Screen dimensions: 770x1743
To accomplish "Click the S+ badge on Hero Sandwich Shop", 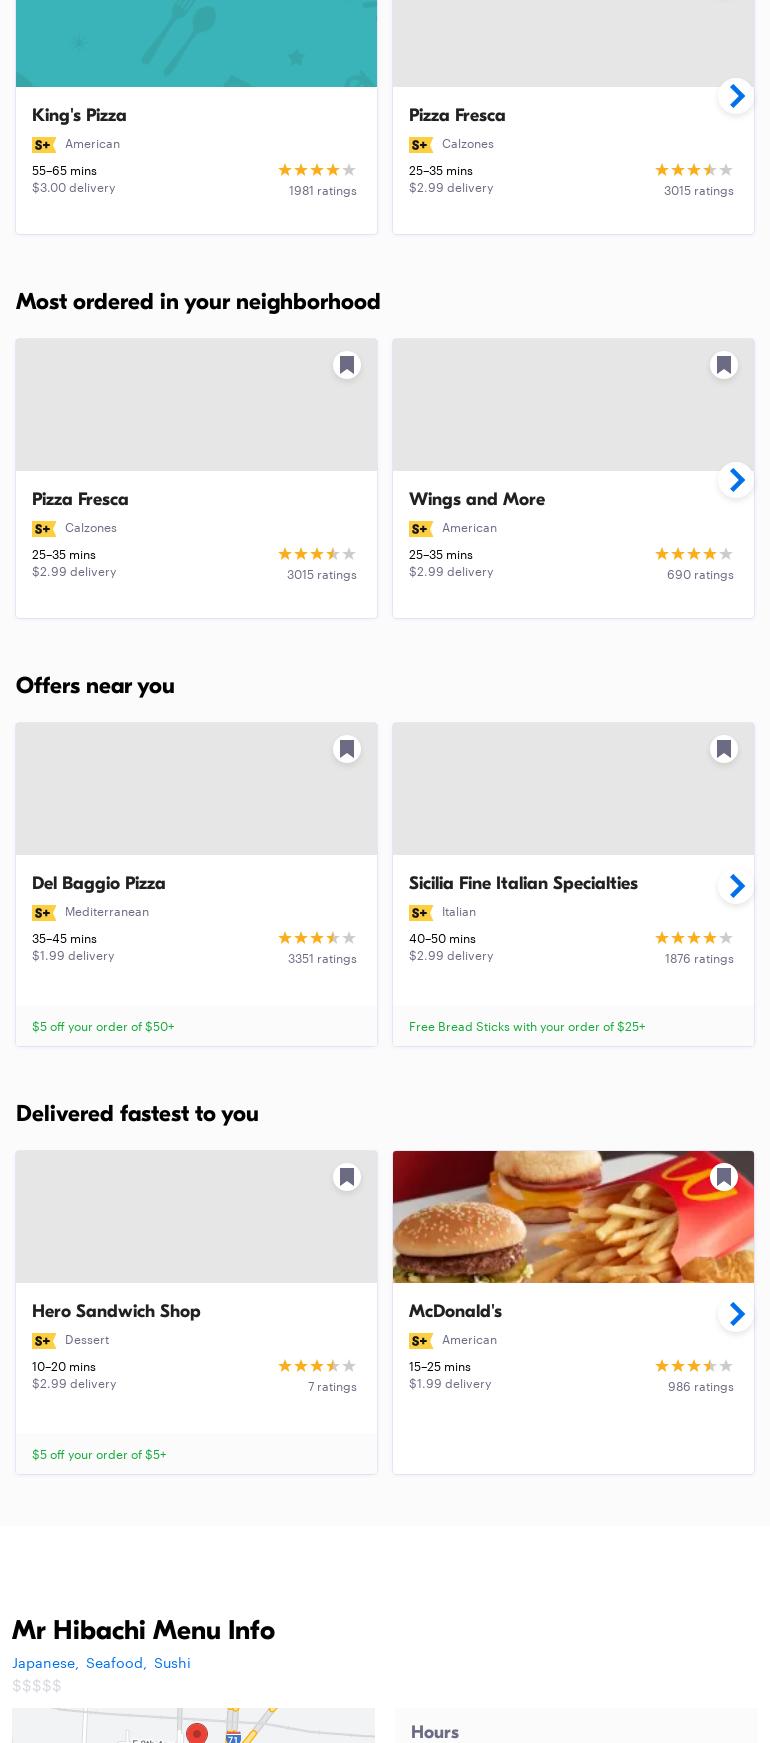I will click(43, 1341).
